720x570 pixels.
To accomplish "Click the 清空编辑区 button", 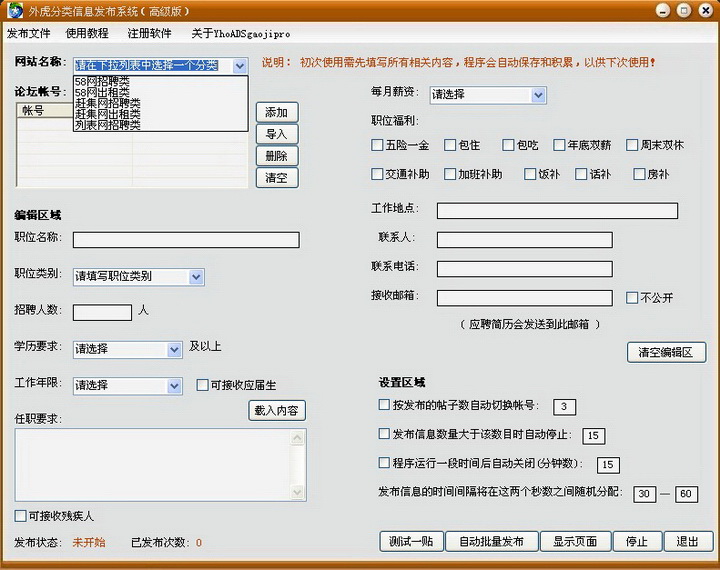I will (666, 352).
